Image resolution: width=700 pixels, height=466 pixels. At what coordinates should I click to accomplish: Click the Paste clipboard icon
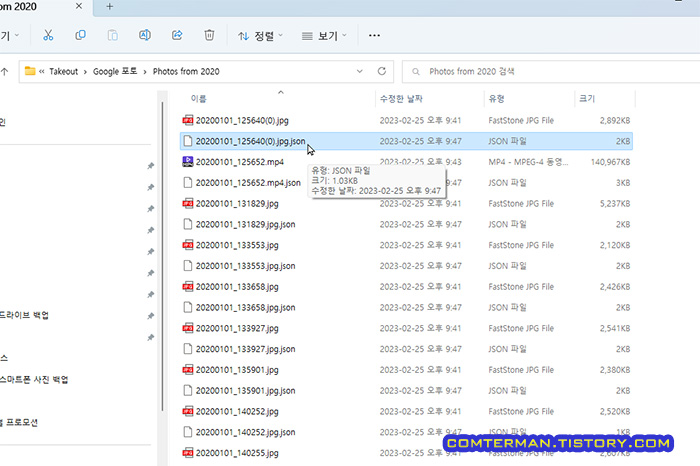point(112,35)
